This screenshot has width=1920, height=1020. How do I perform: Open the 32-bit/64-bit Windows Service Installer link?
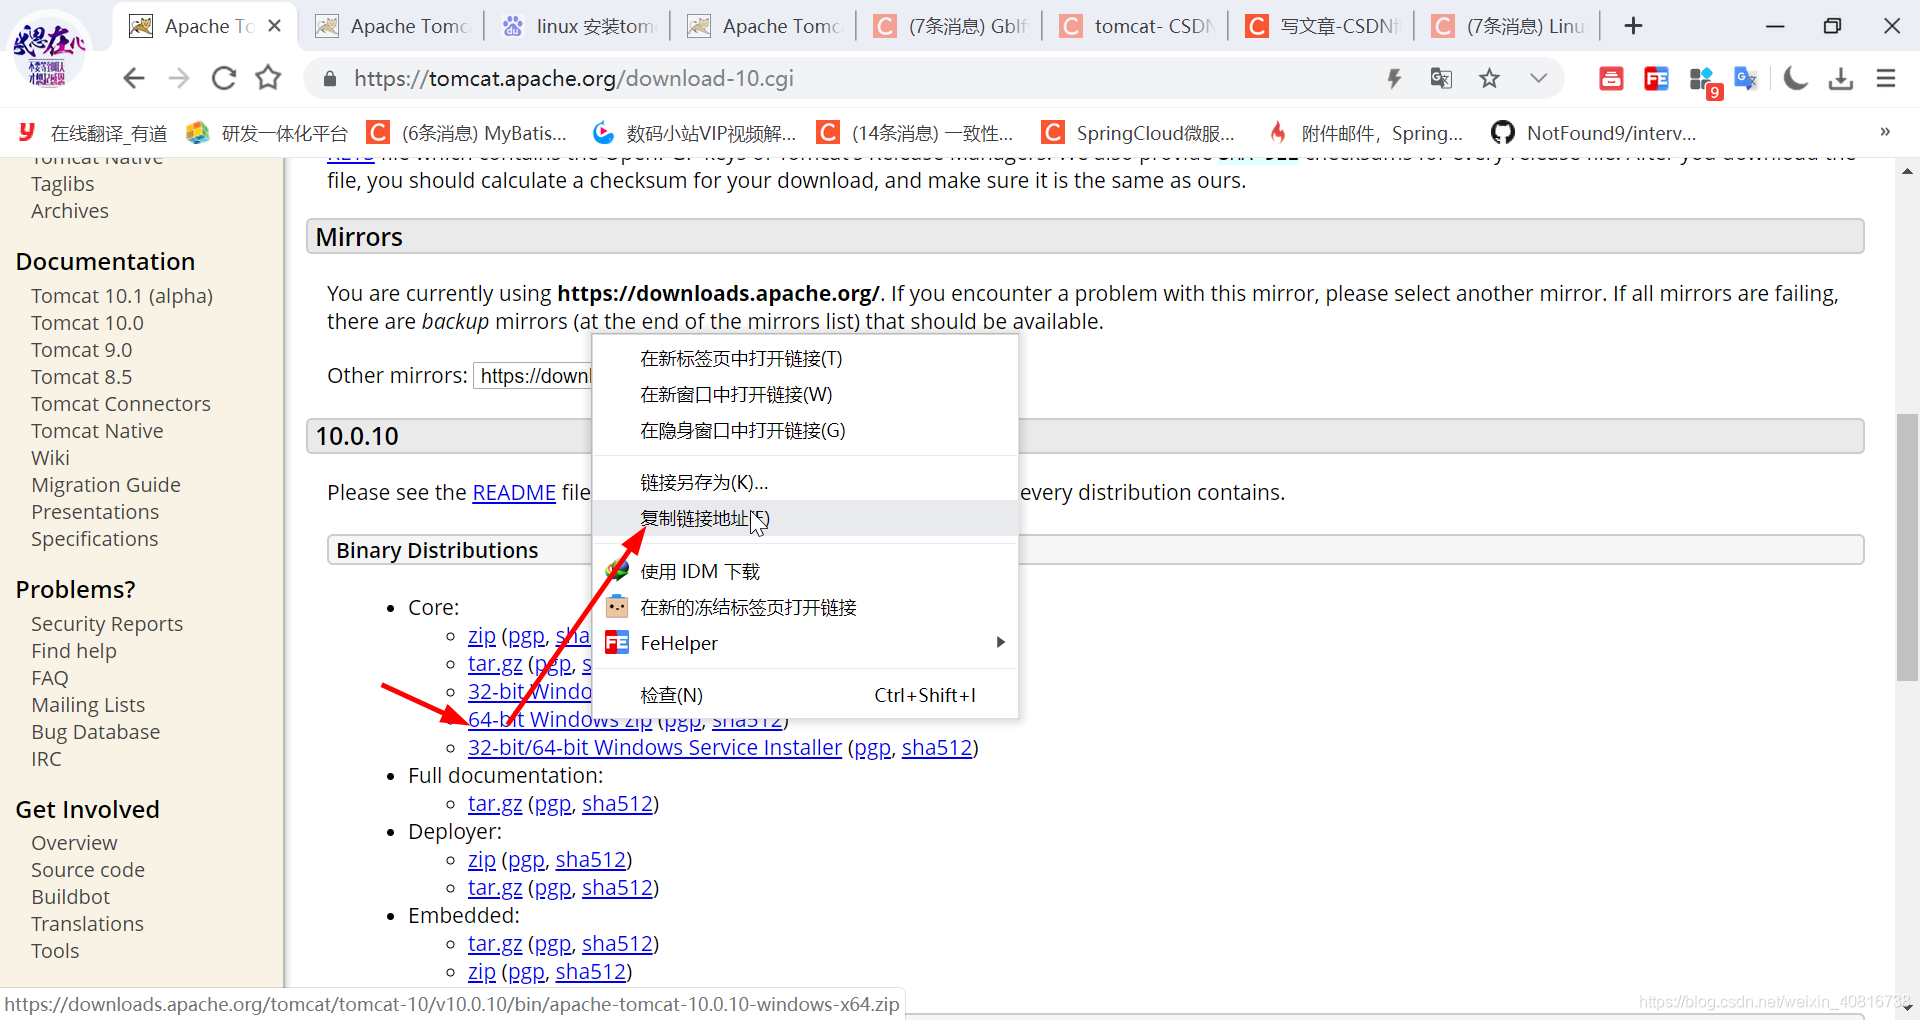coord(655,748)
